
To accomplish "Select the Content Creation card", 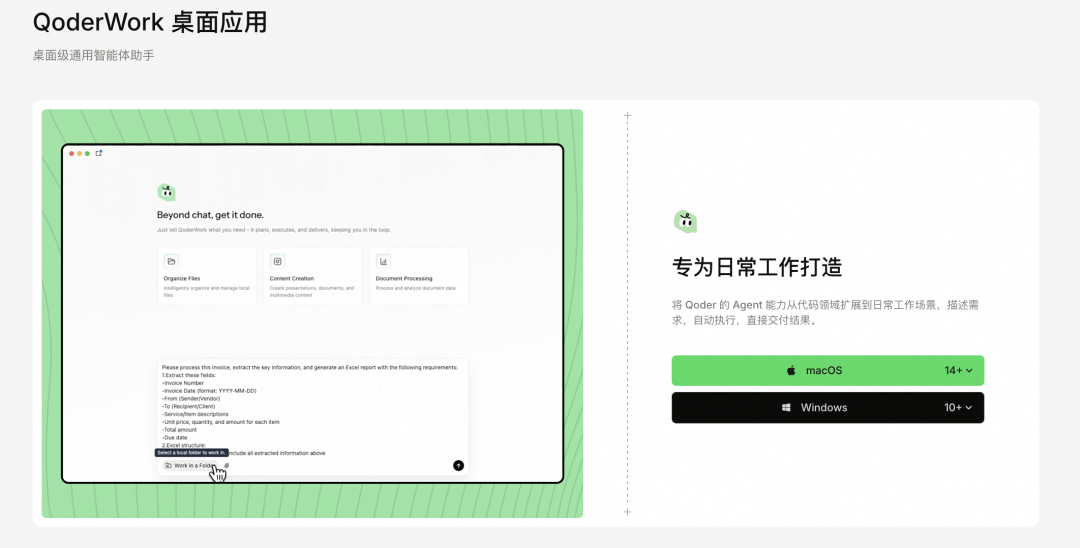I will 313,276.
